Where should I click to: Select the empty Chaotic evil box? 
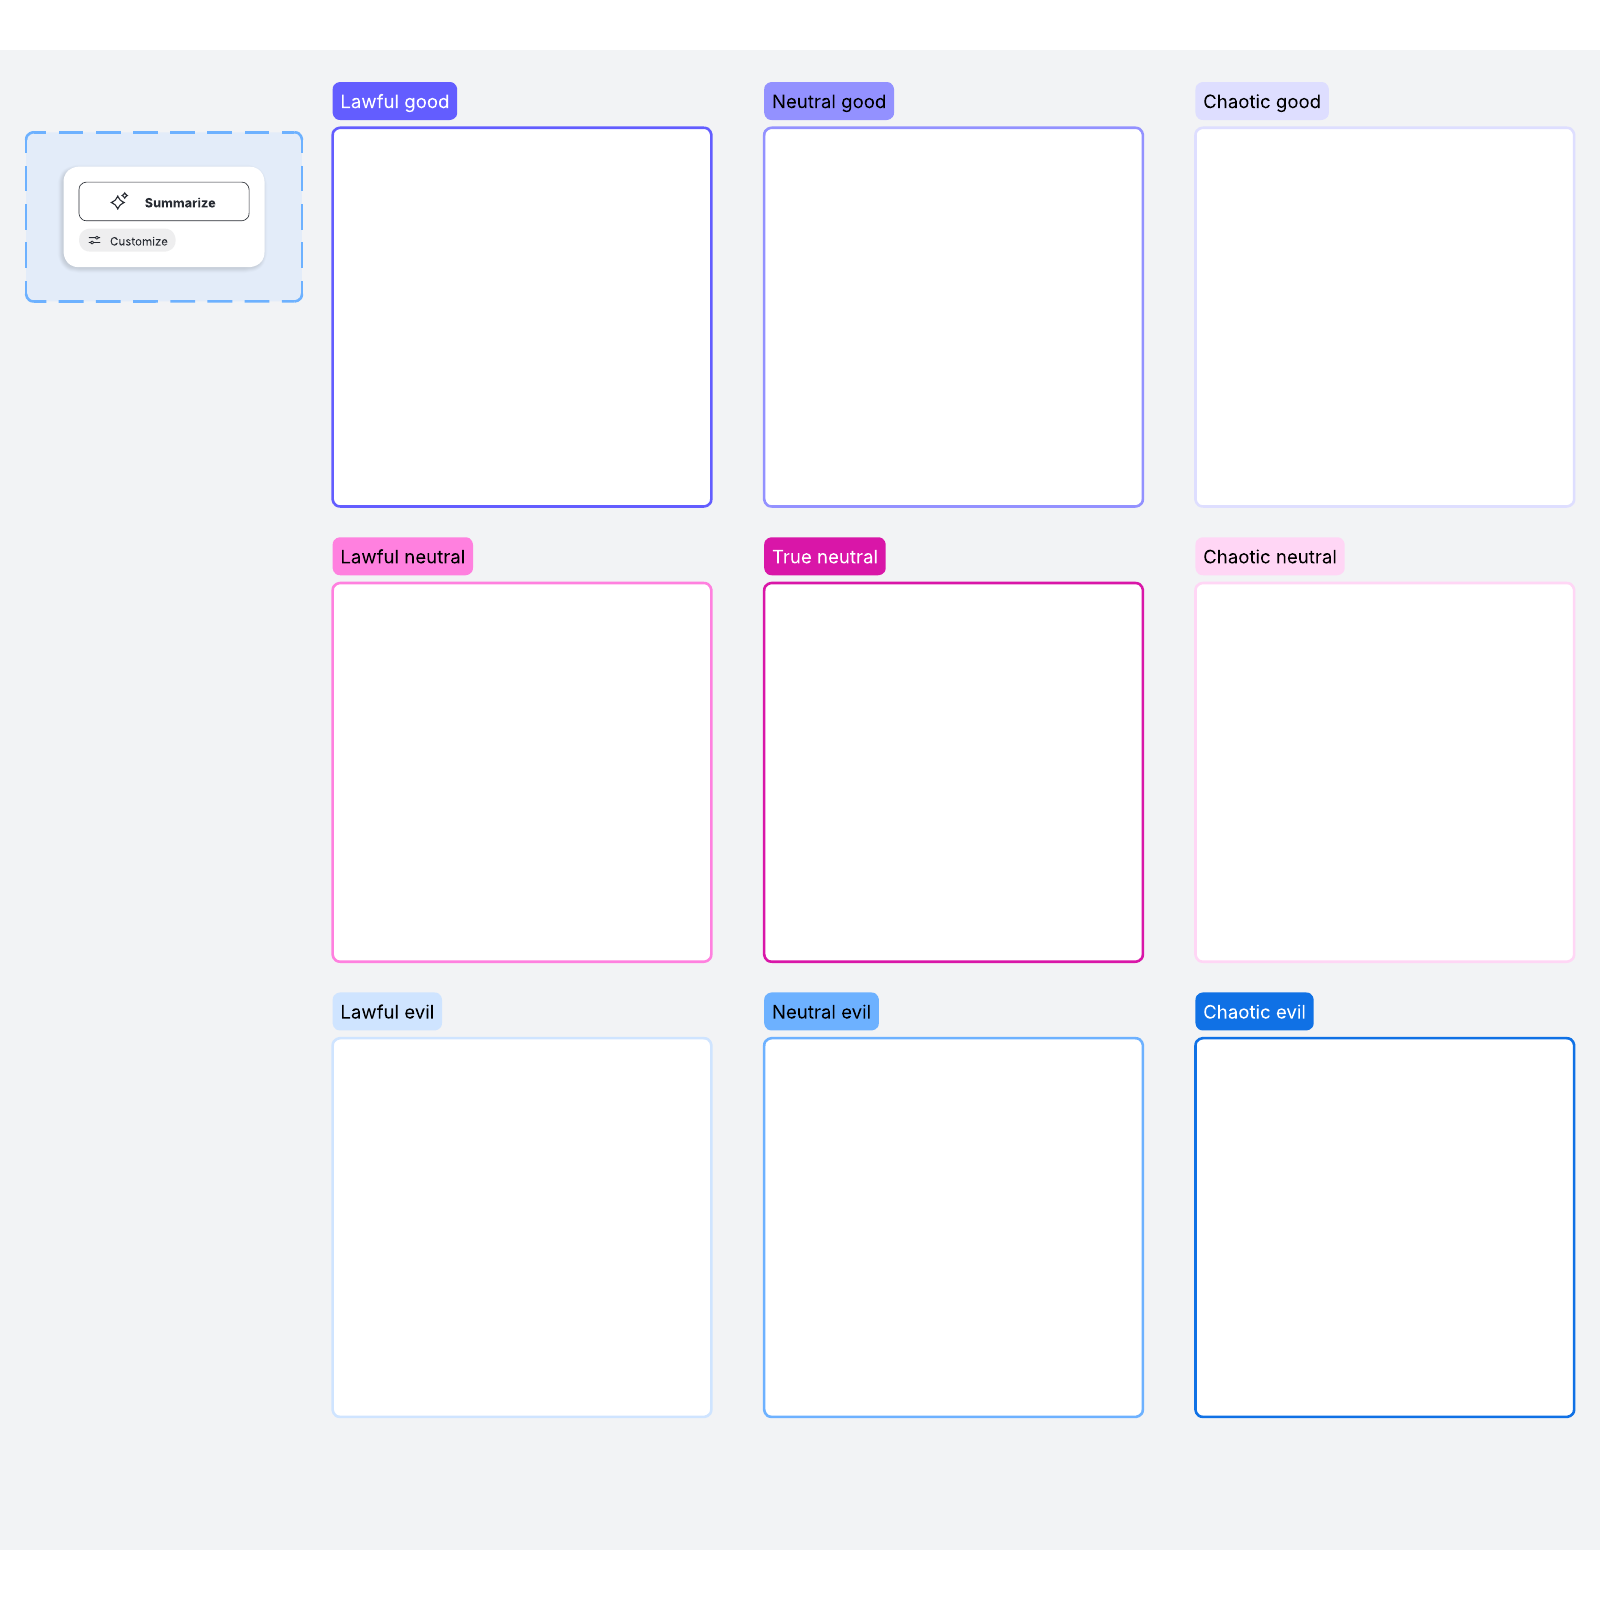tap(1384, 1227)
